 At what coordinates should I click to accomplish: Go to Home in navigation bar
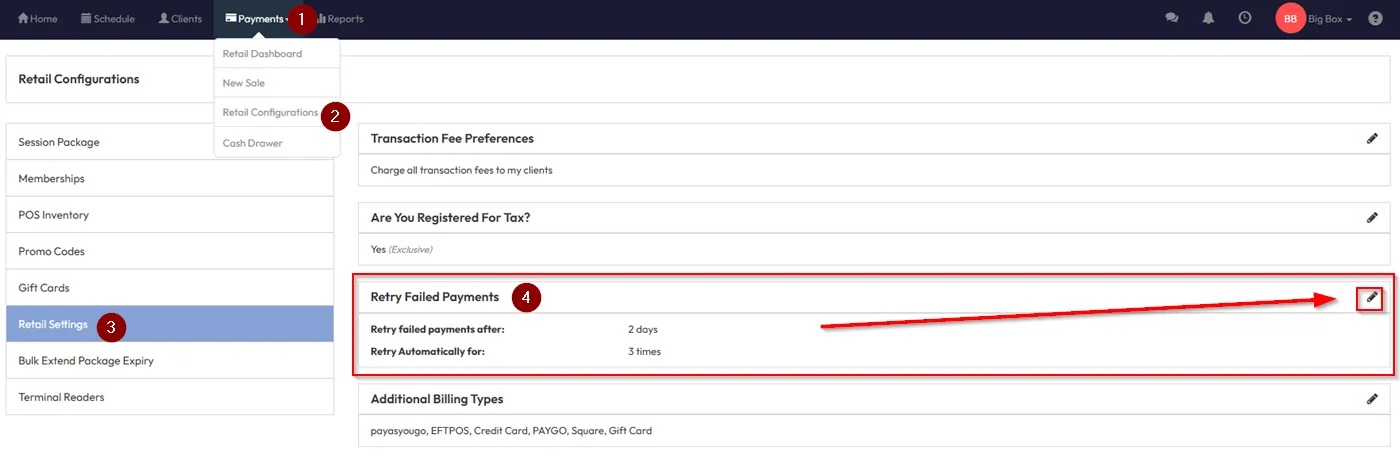(38, 19)
